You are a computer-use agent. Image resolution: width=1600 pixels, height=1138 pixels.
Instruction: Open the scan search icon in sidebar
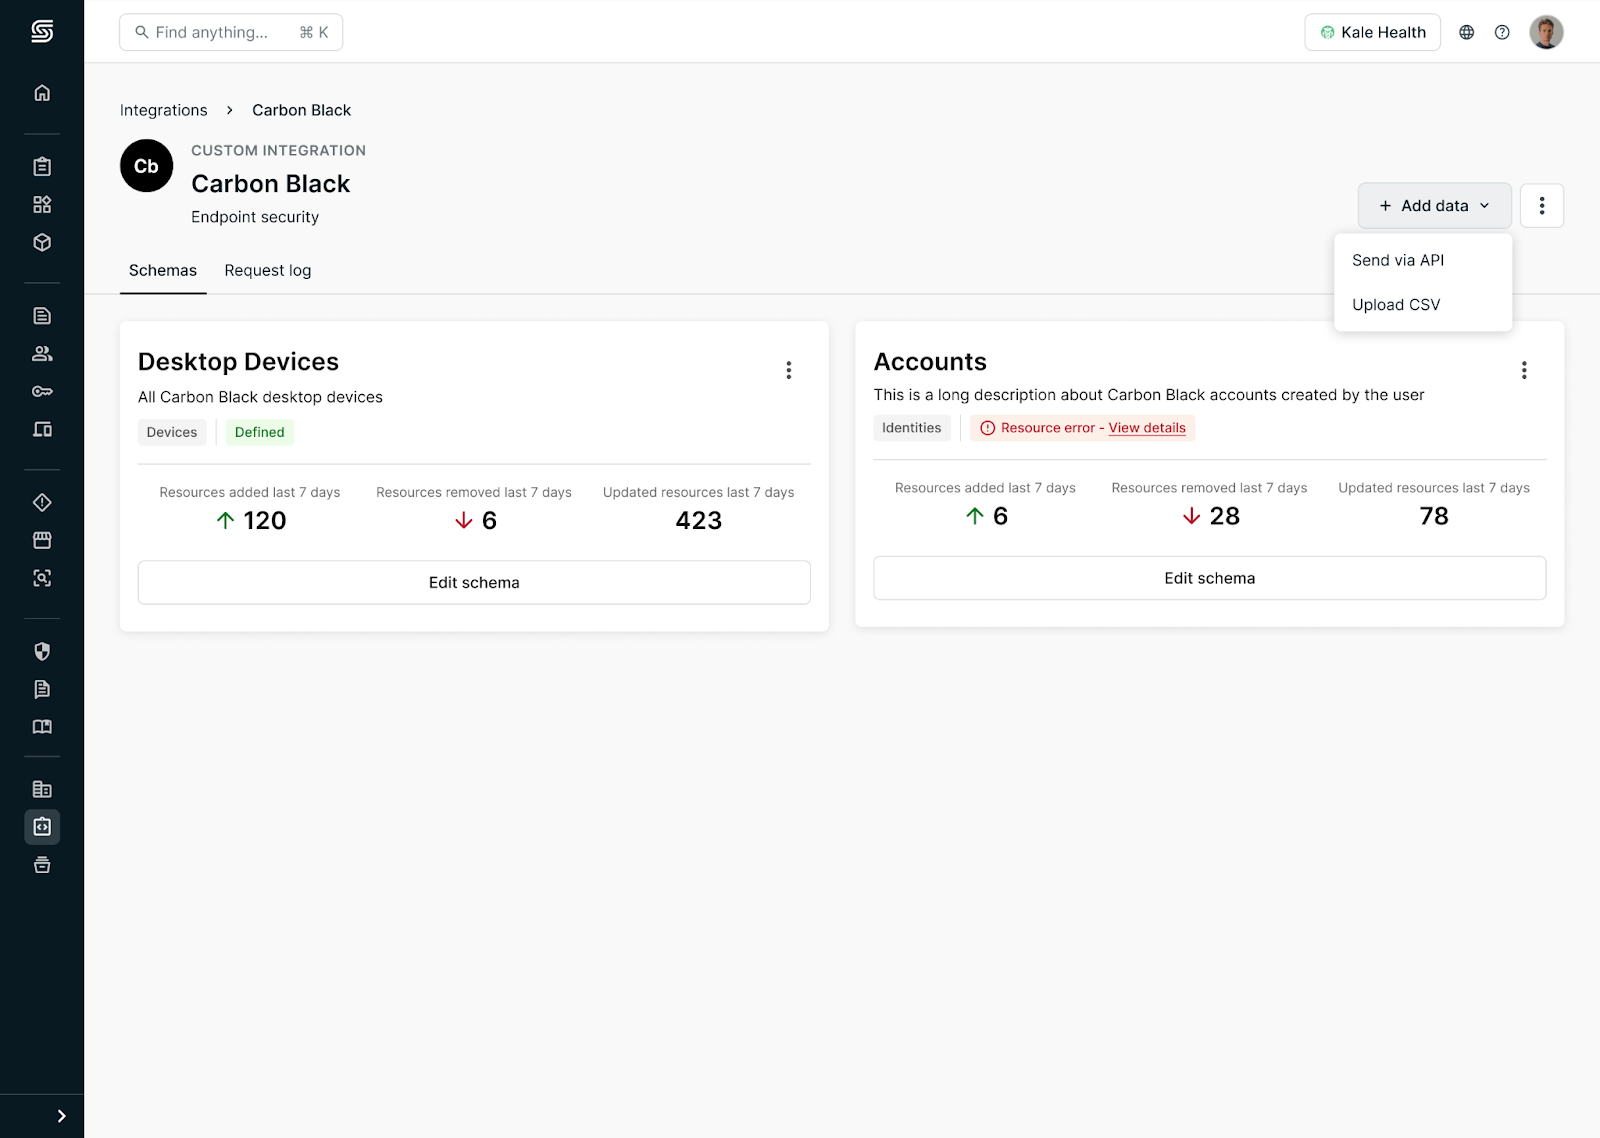click(42, 579)
